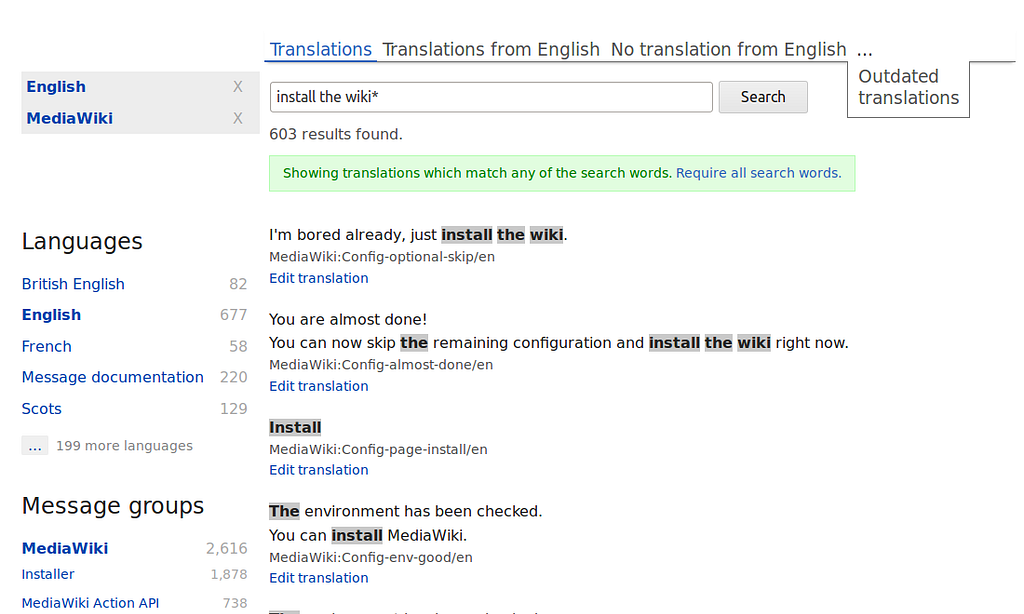Switch to No translation from English tab
This screenshot has width=1024, height=614.
point(728,50)
